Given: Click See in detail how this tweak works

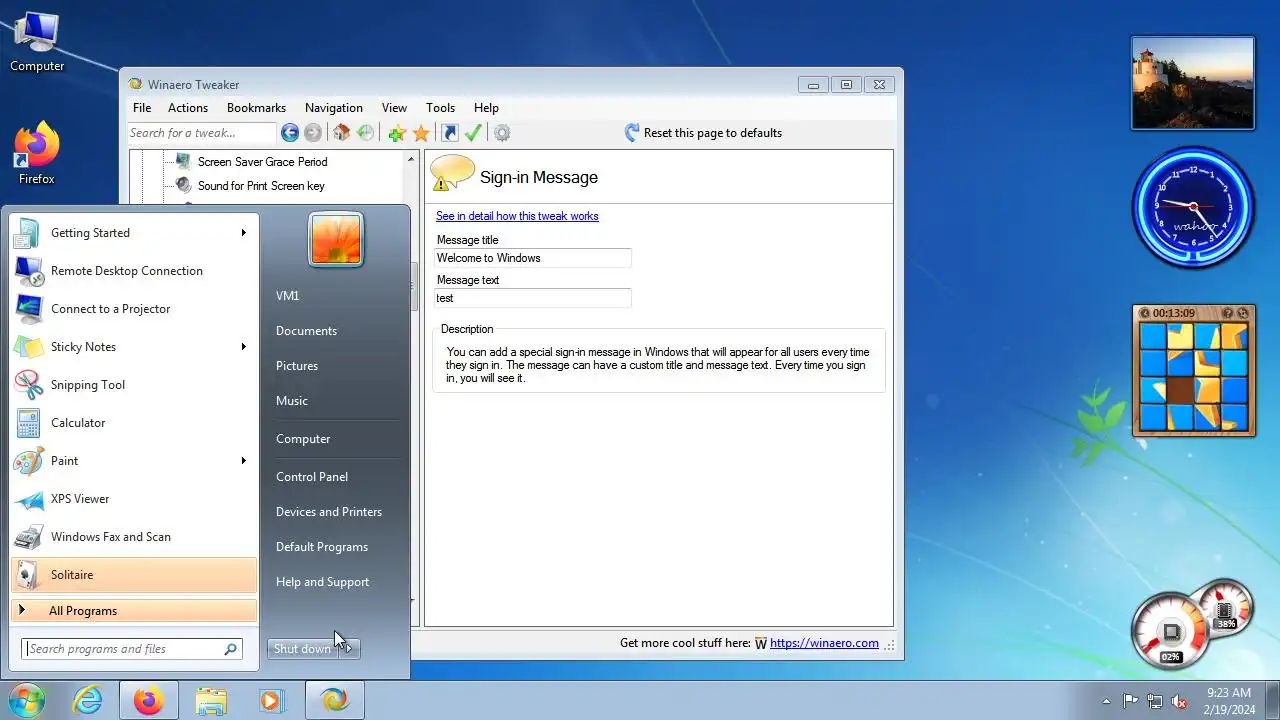Looking at the screenshot, I should 517,216.
